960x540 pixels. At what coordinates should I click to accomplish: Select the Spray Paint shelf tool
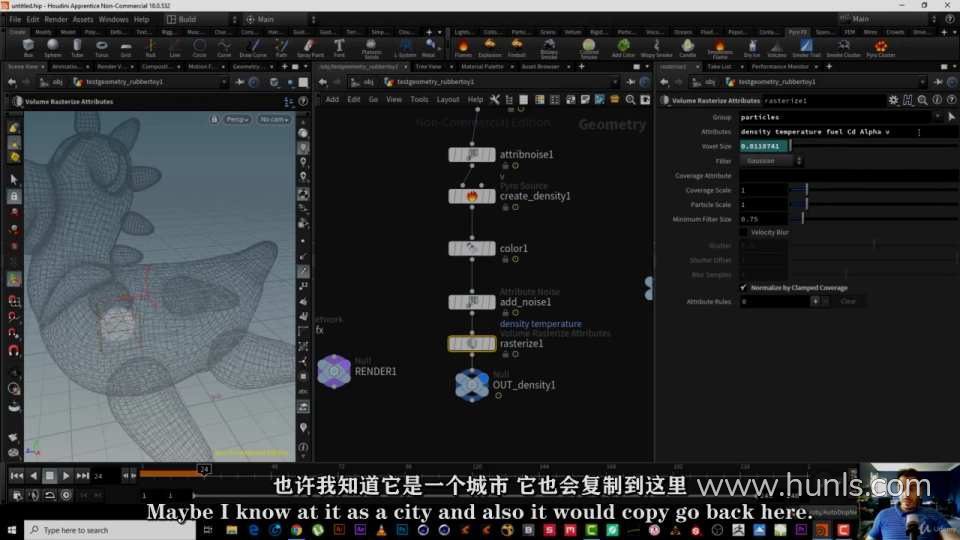tap(310, 47)
